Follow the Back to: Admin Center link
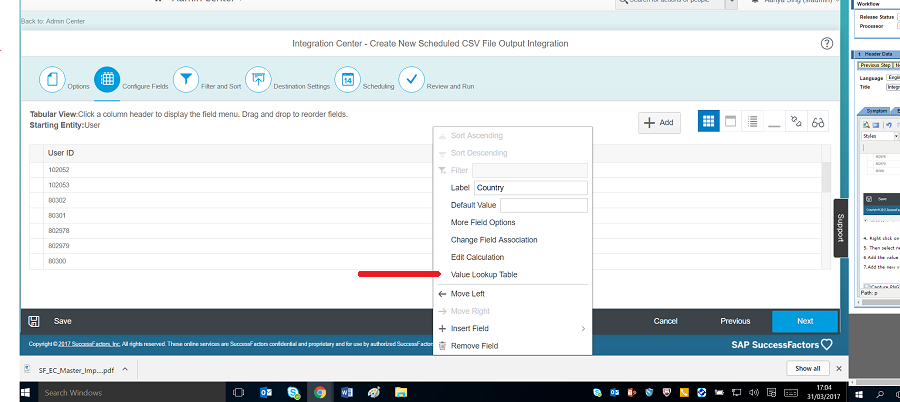 (x=53, y=21)
